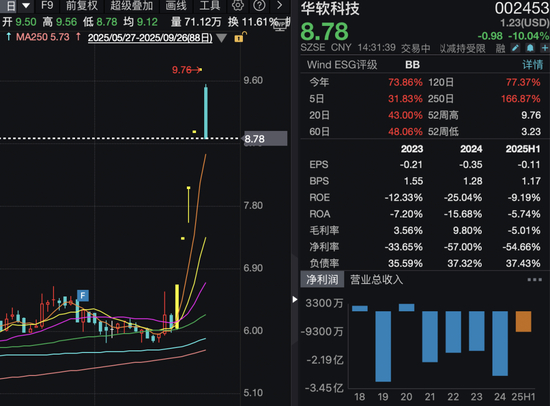This screenshot has height=406, width=550.
Task: Toggle the date range lock icon
Action: pos(239,37)
